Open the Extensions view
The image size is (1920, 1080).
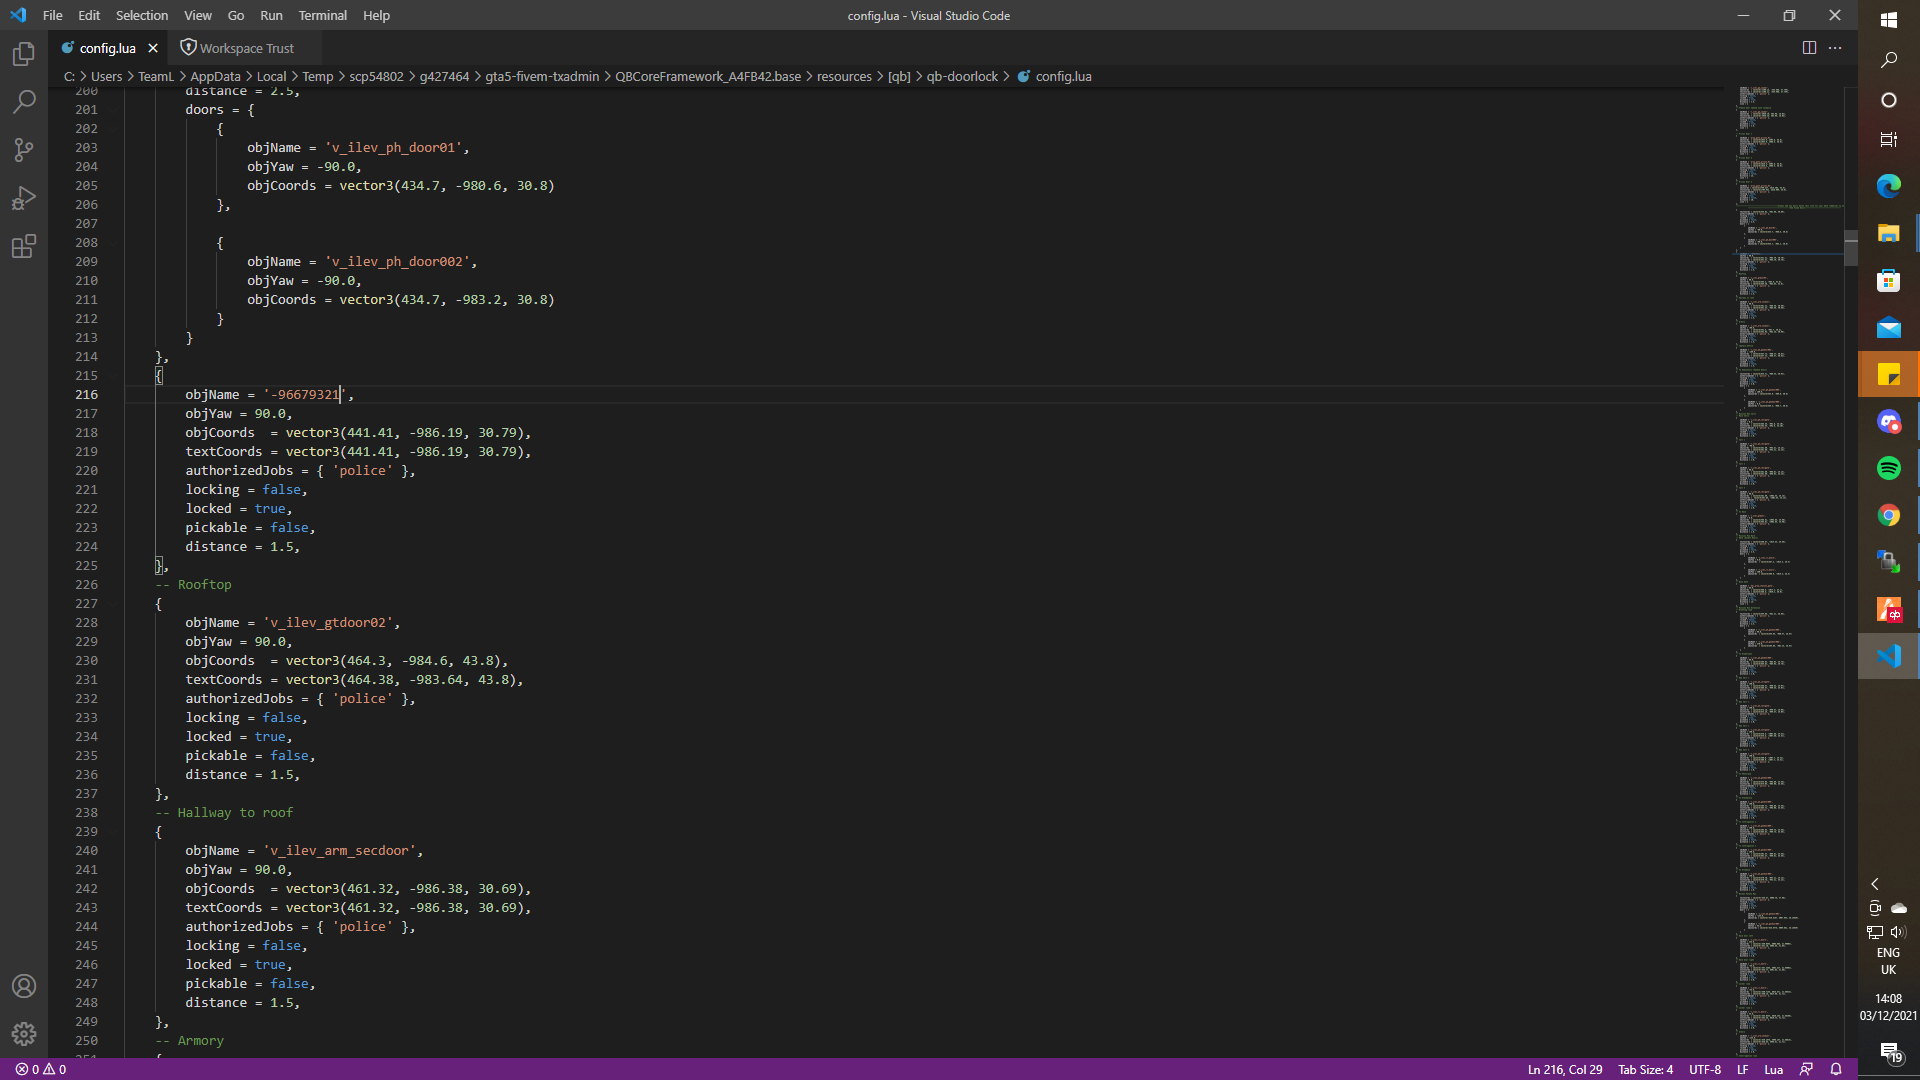(x=24, y=246)
